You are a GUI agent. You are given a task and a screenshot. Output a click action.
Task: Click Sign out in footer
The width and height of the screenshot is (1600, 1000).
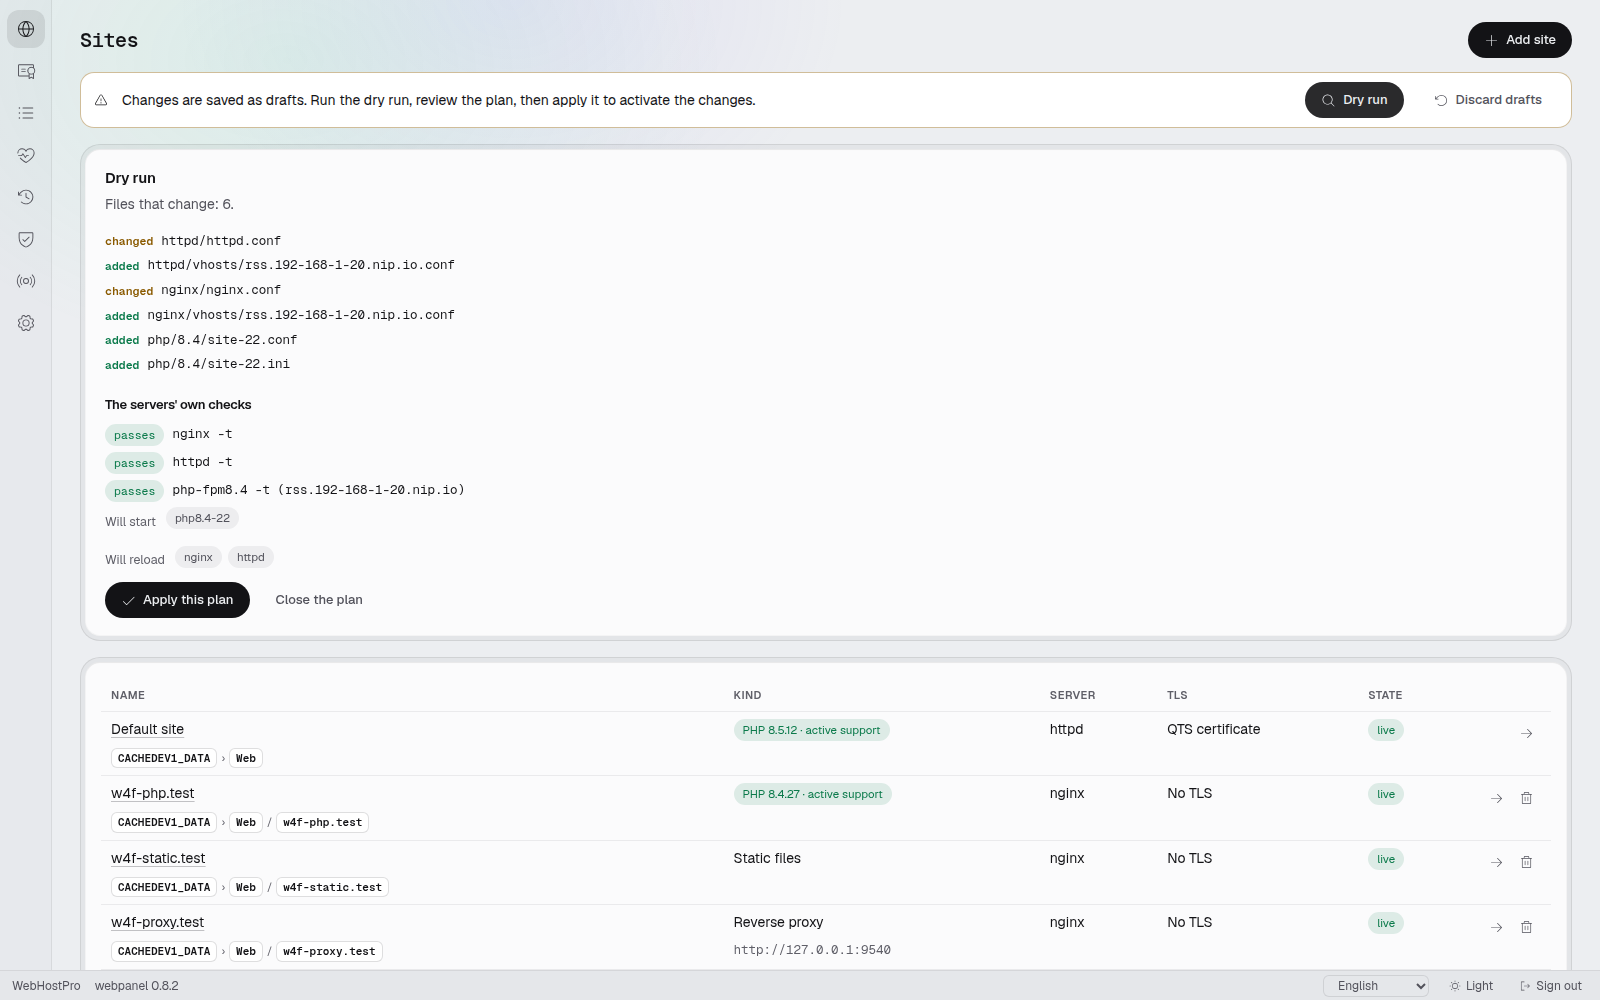pos(1551,986)
